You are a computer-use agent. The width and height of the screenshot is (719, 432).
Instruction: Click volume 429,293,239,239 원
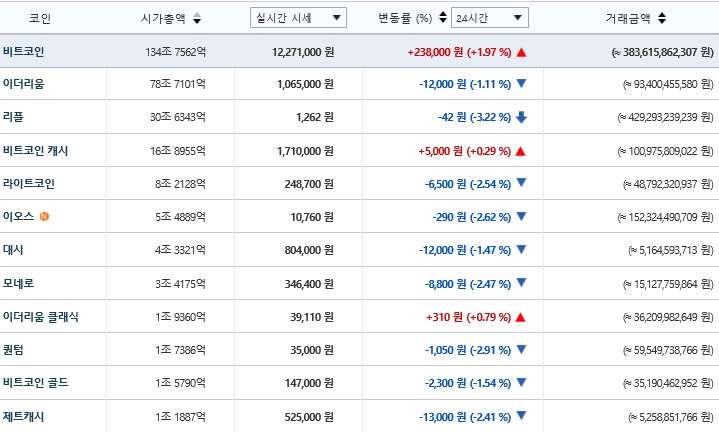[x=665, y=117]
